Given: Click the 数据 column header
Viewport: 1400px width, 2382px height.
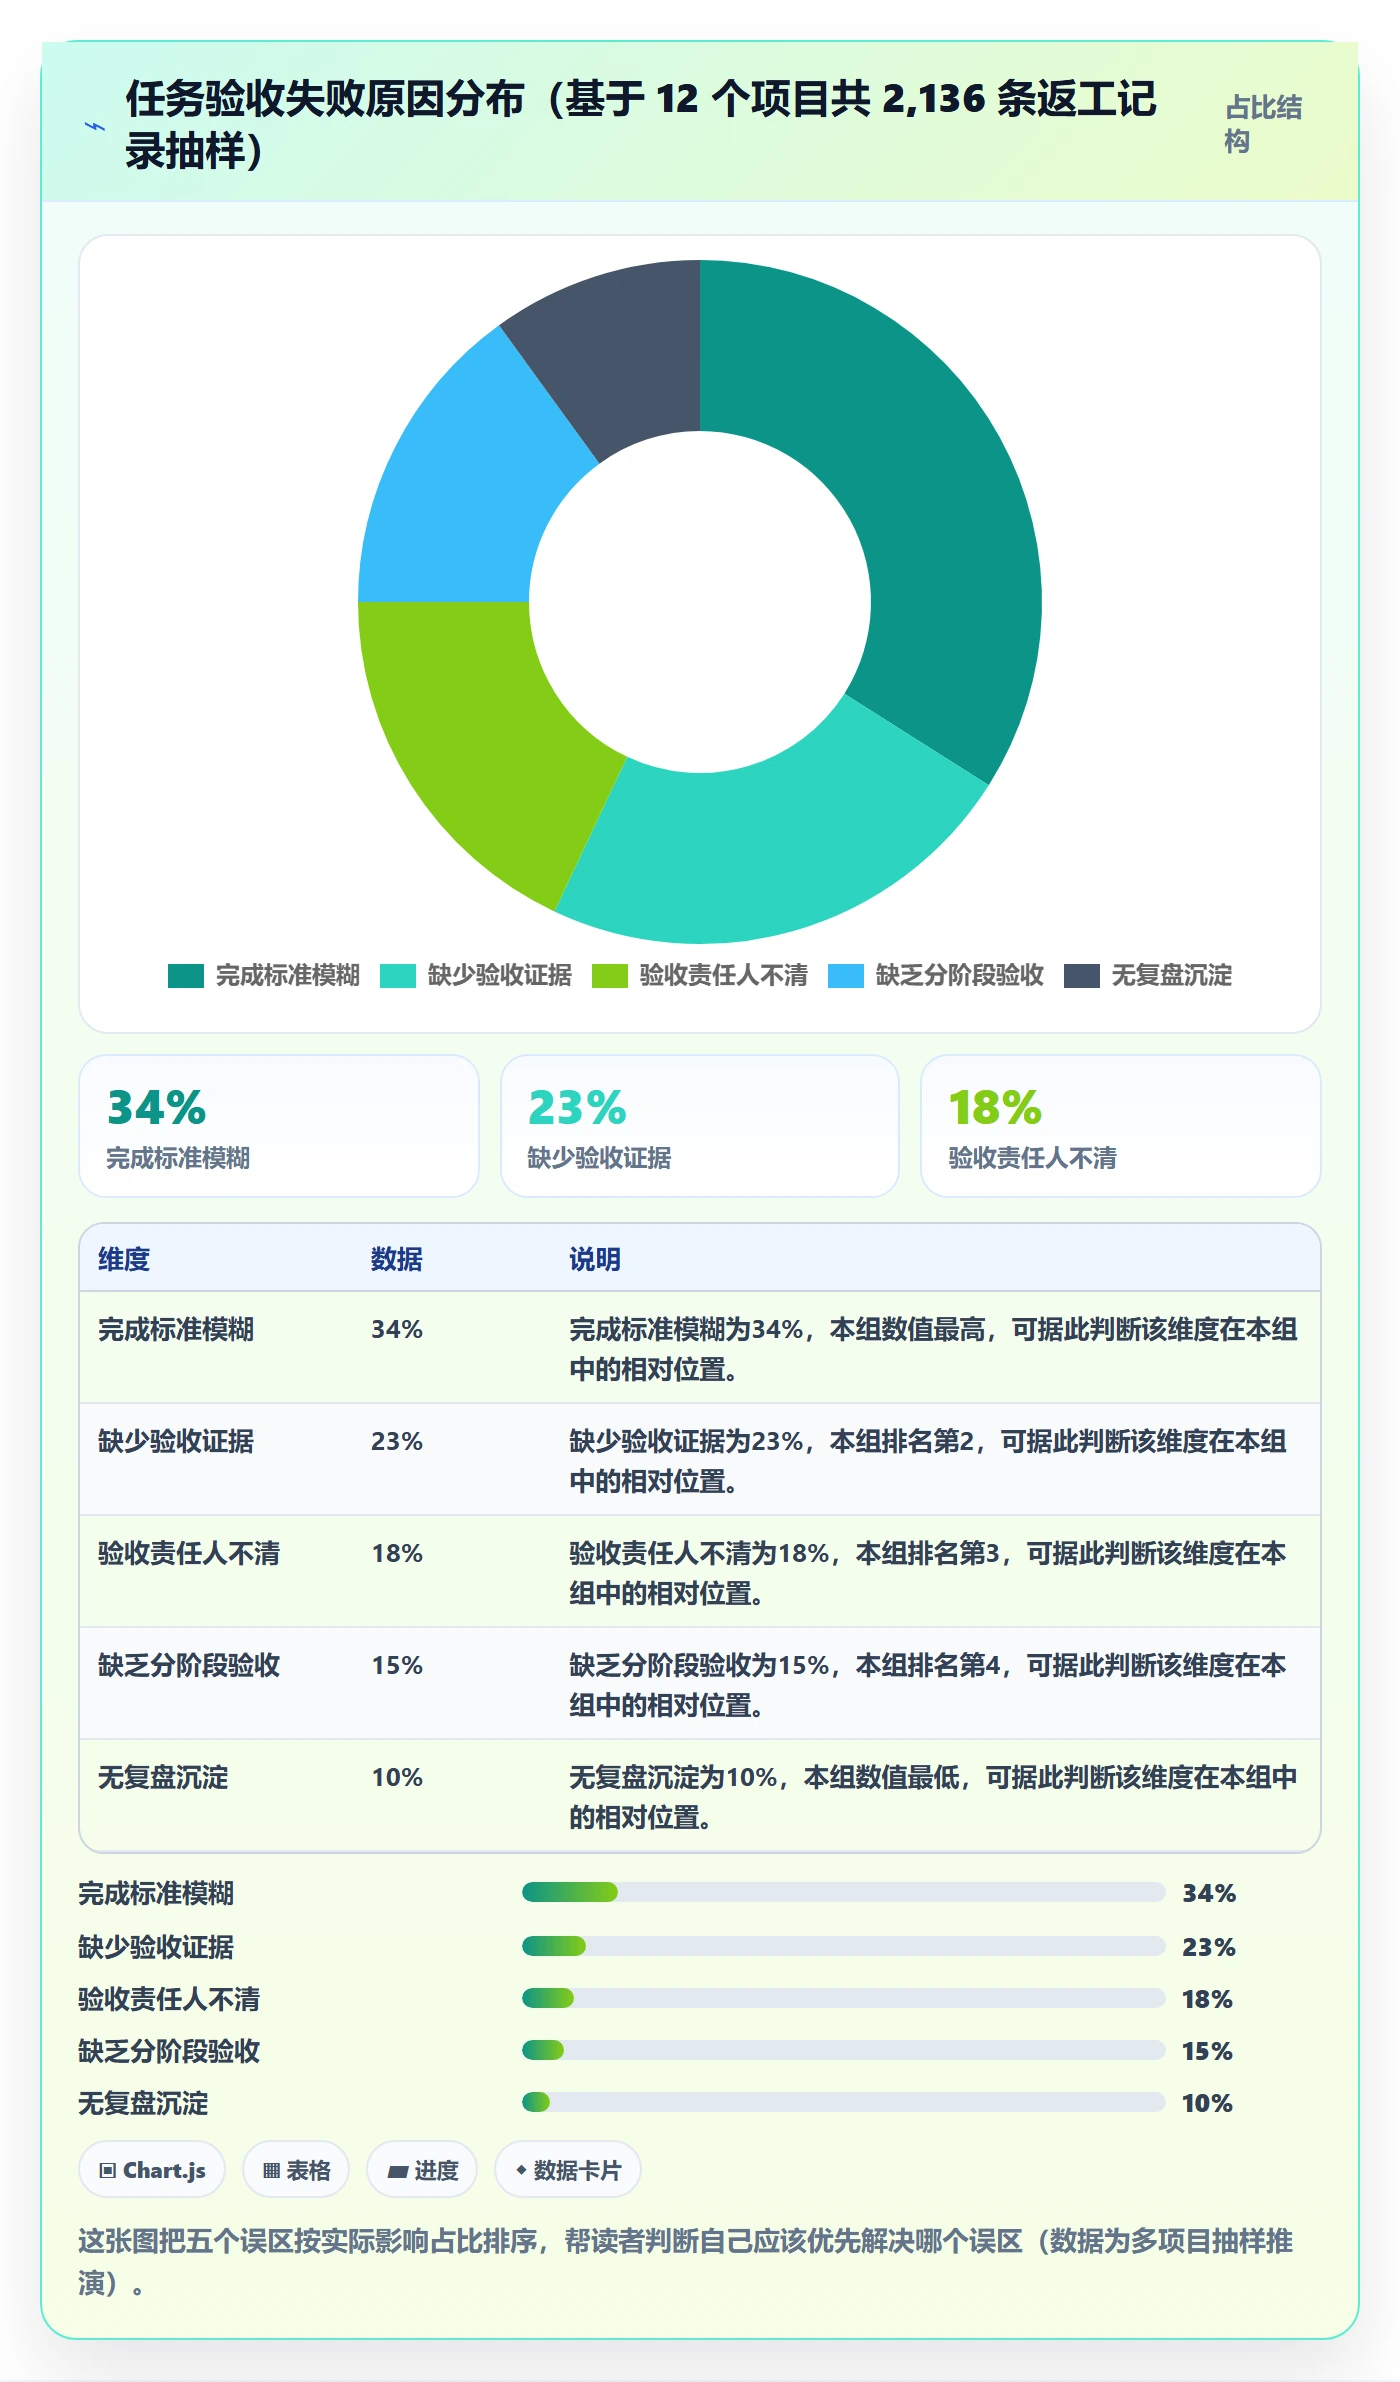Looking at the screenshot, I should point(397,1259).
